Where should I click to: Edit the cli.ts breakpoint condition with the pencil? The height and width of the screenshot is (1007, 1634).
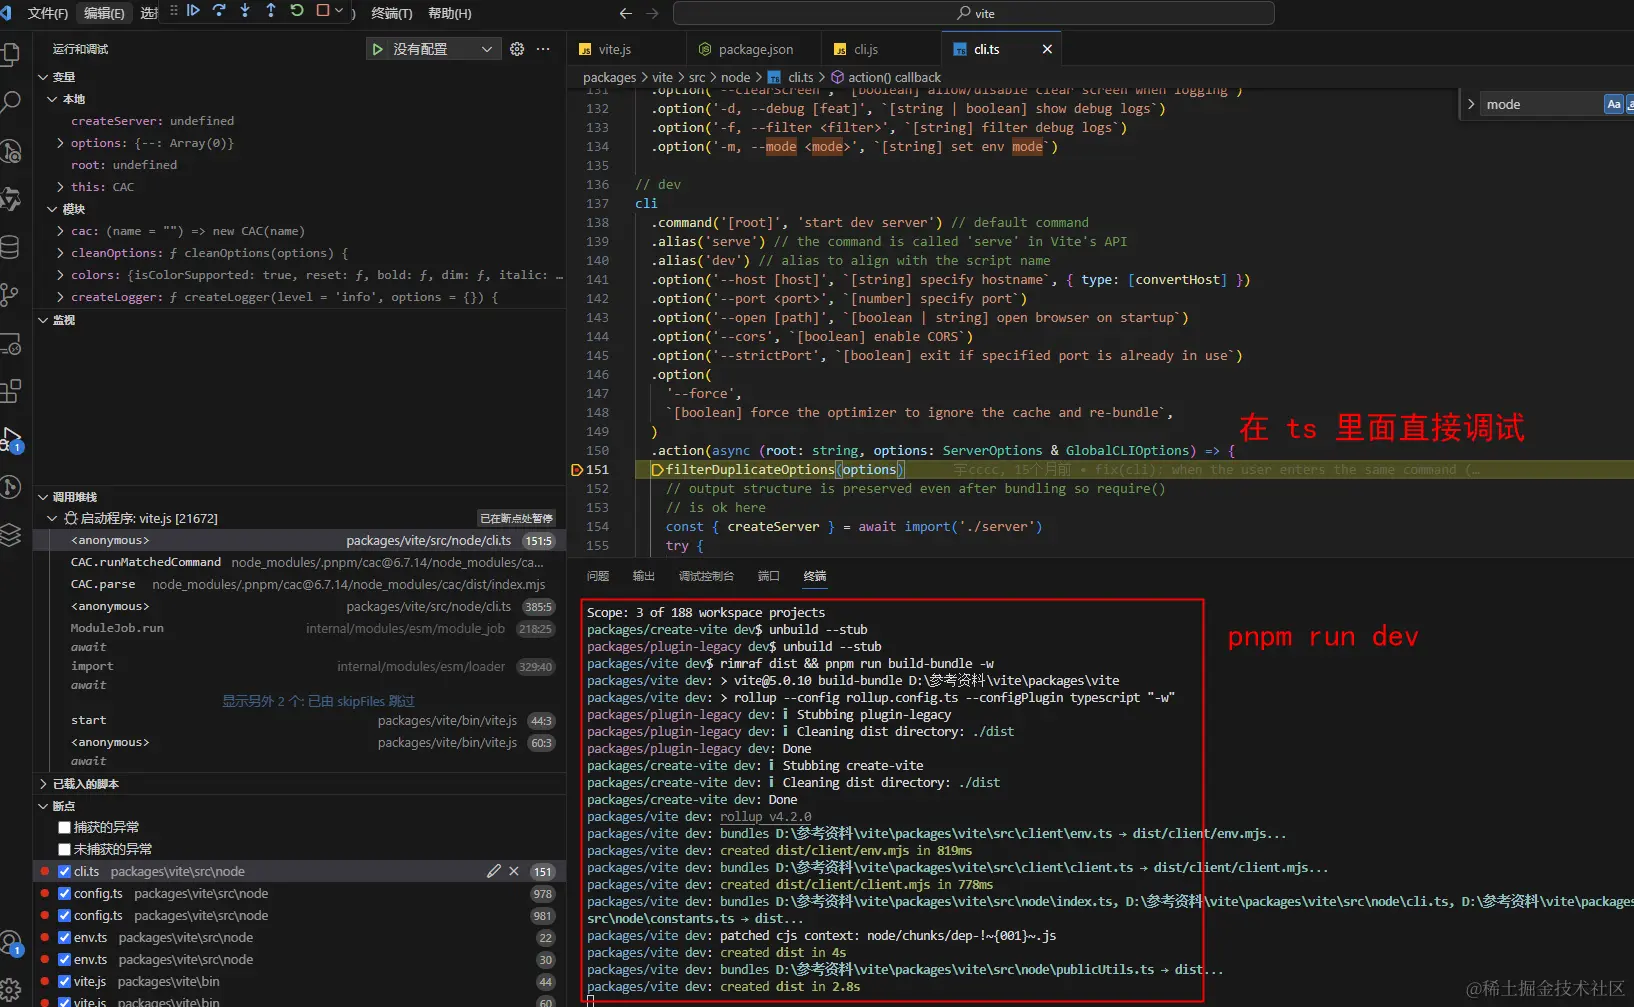[x=494, y=871]
